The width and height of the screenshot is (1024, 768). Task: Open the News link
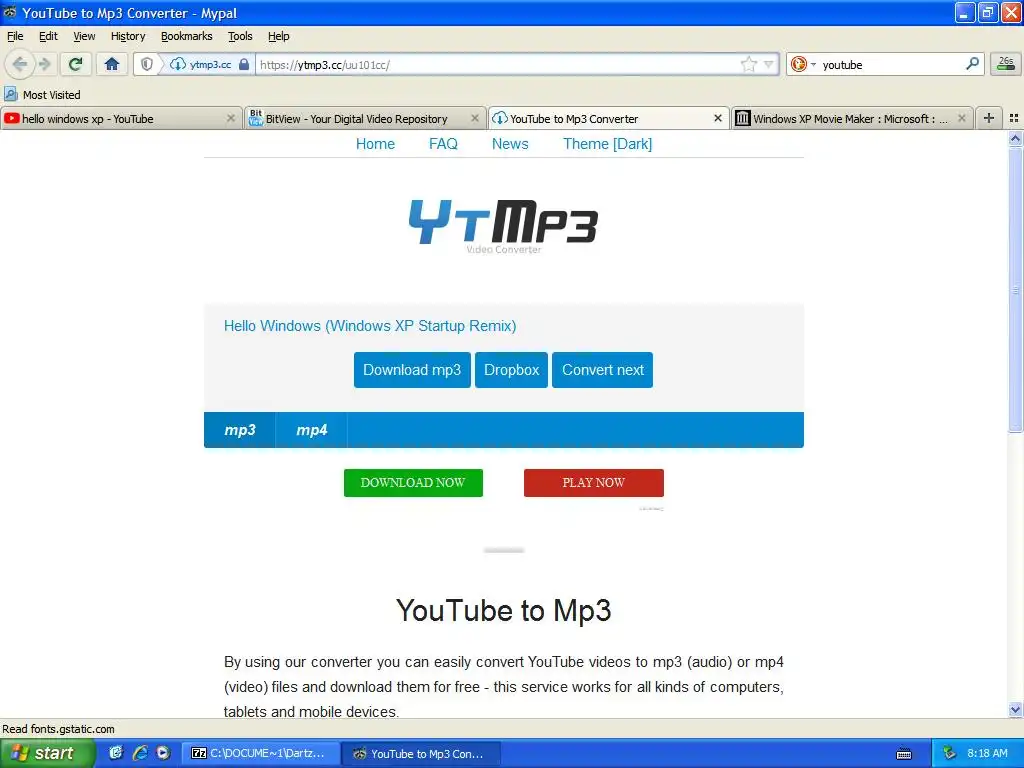point(510,144)
